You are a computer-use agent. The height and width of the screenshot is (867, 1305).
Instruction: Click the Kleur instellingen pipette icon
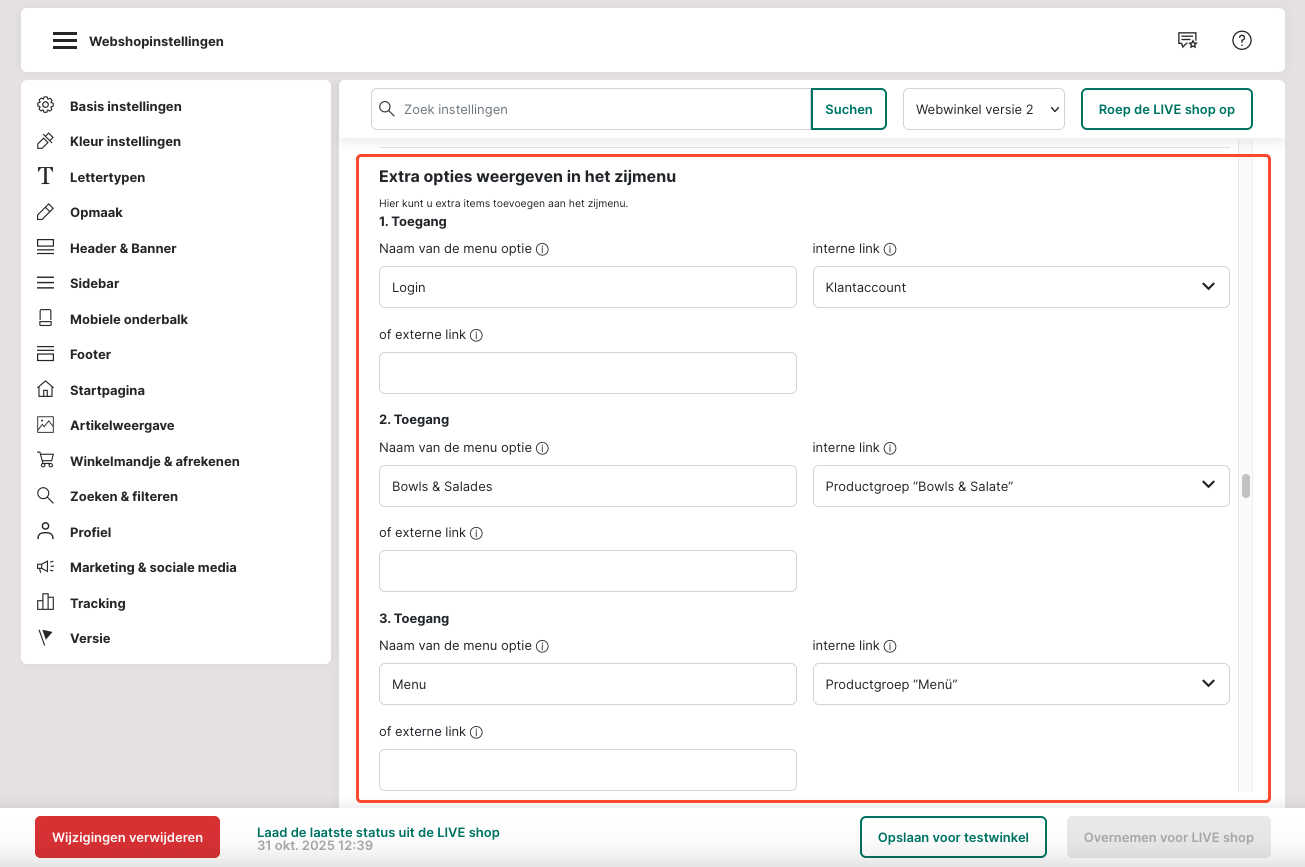click(45, 141)
